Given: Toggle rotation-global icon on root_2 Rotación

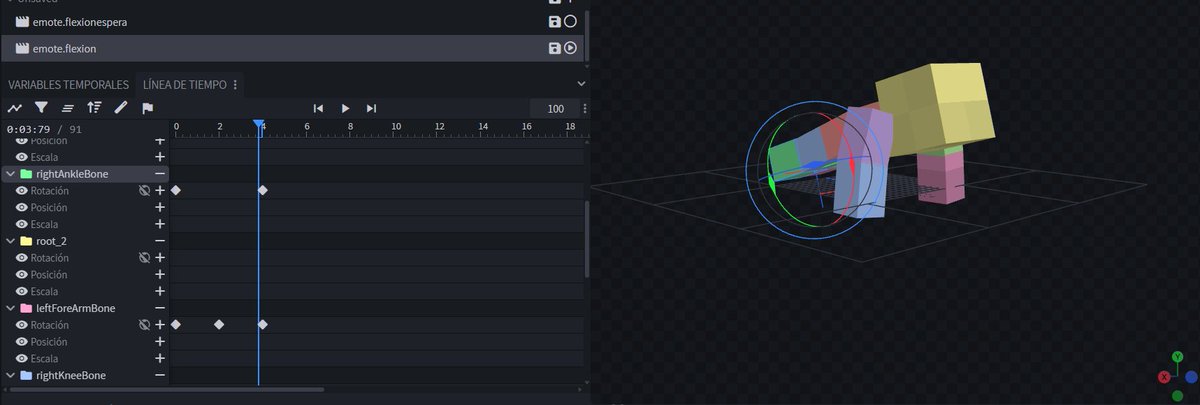Looking at the screenshot, I should coord(144,258).
